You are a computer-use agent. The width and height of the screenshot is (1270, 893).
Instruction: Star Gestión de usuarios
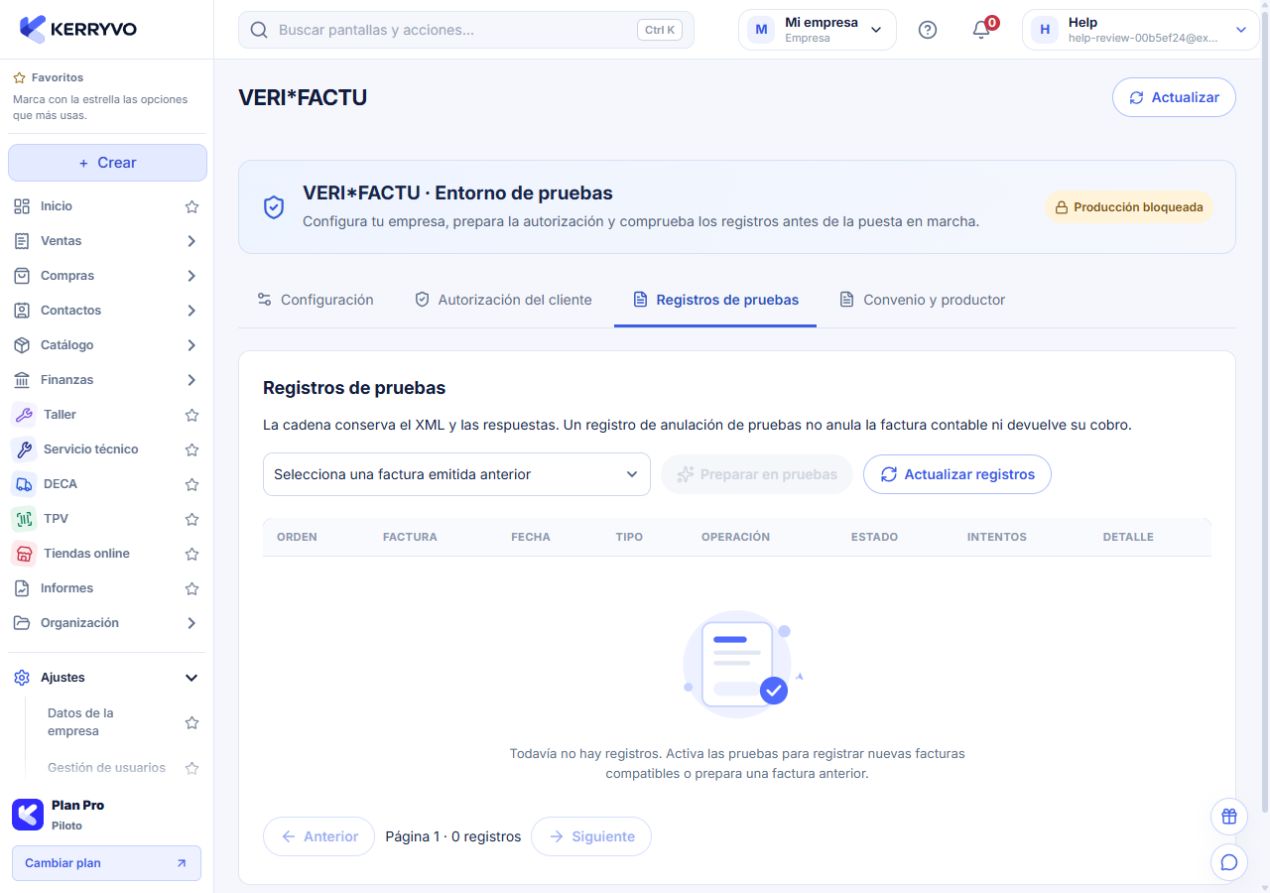pos(192,768)
